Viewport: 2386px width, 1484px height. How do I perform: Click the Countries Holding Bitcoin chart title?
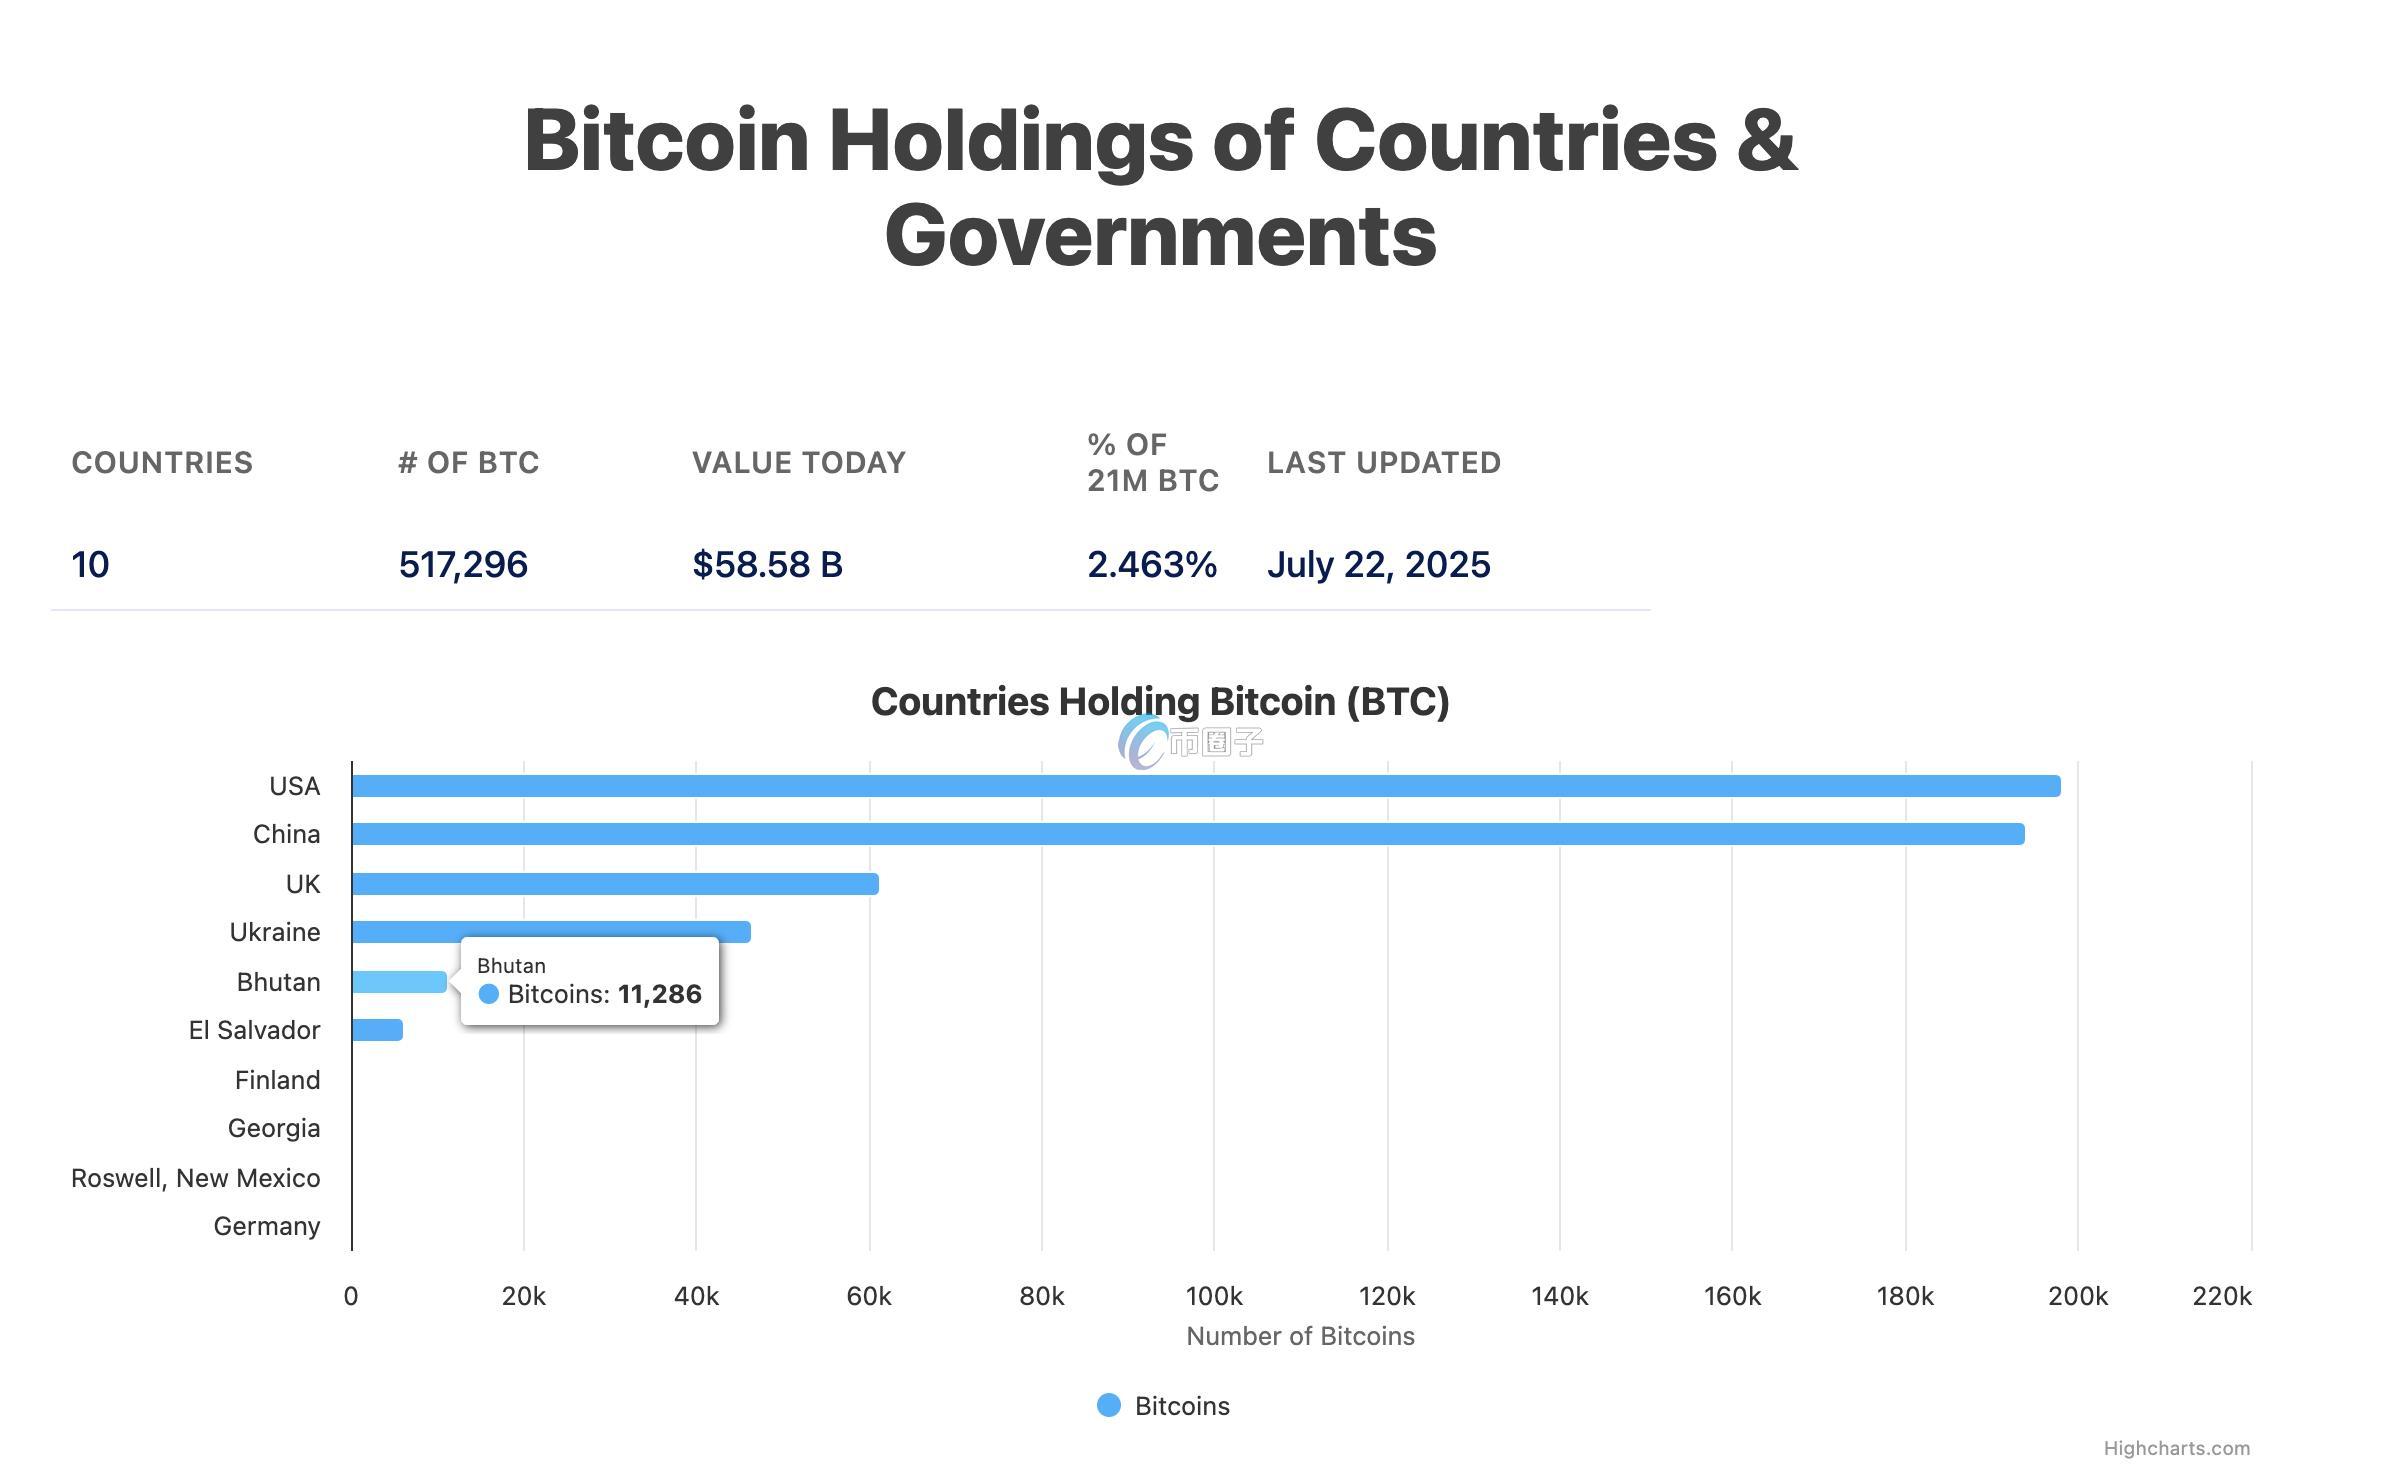(x=1160, y=702)
